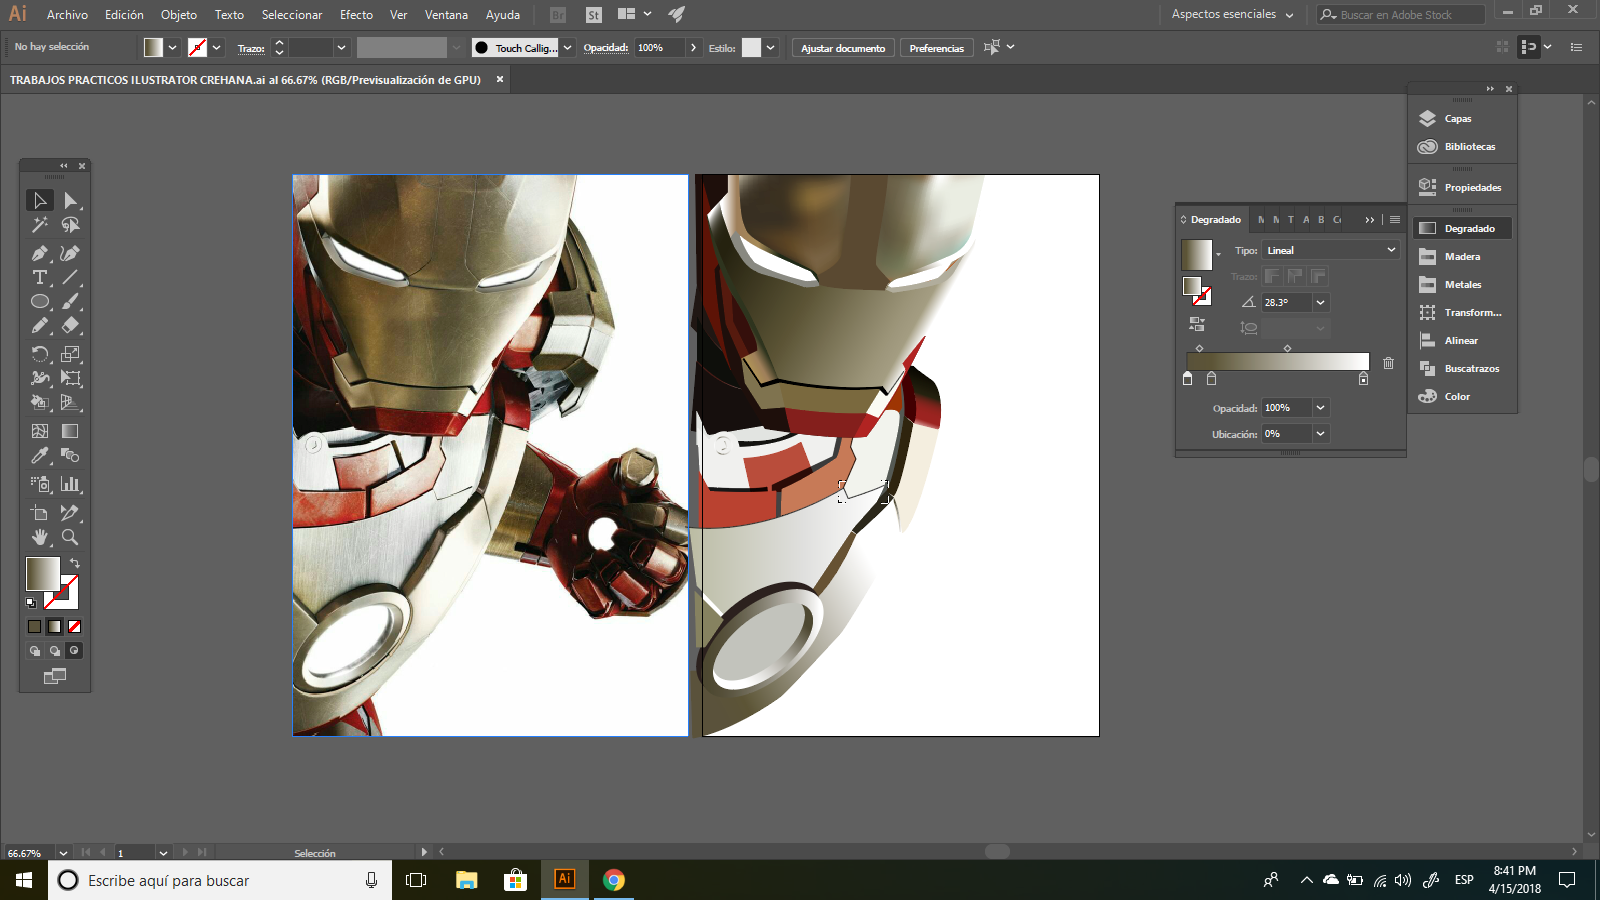Open the Efecto menu
1600x900 pixels.
tap(356, 15)
